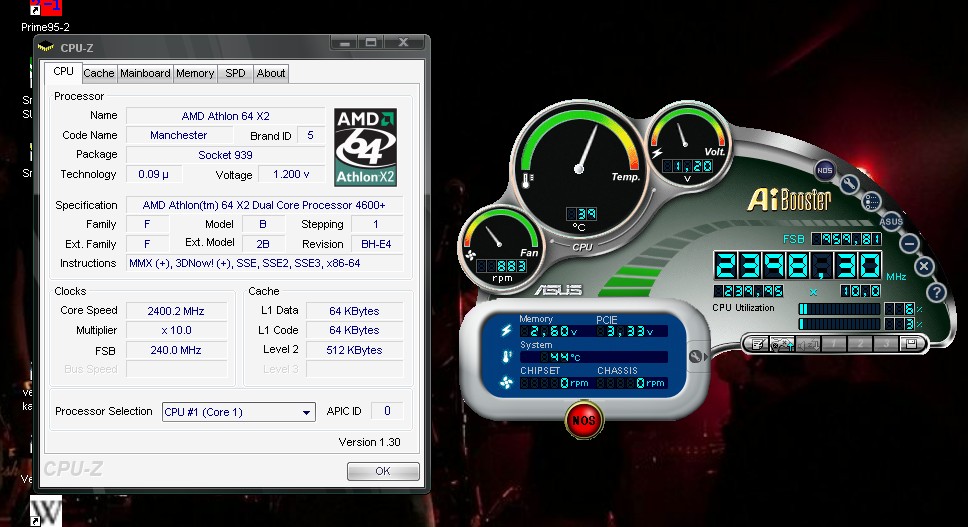This screenshot has width=968, height=527.
Task: Click the red NOS button below the monitor panel
Action: (583, 421)
